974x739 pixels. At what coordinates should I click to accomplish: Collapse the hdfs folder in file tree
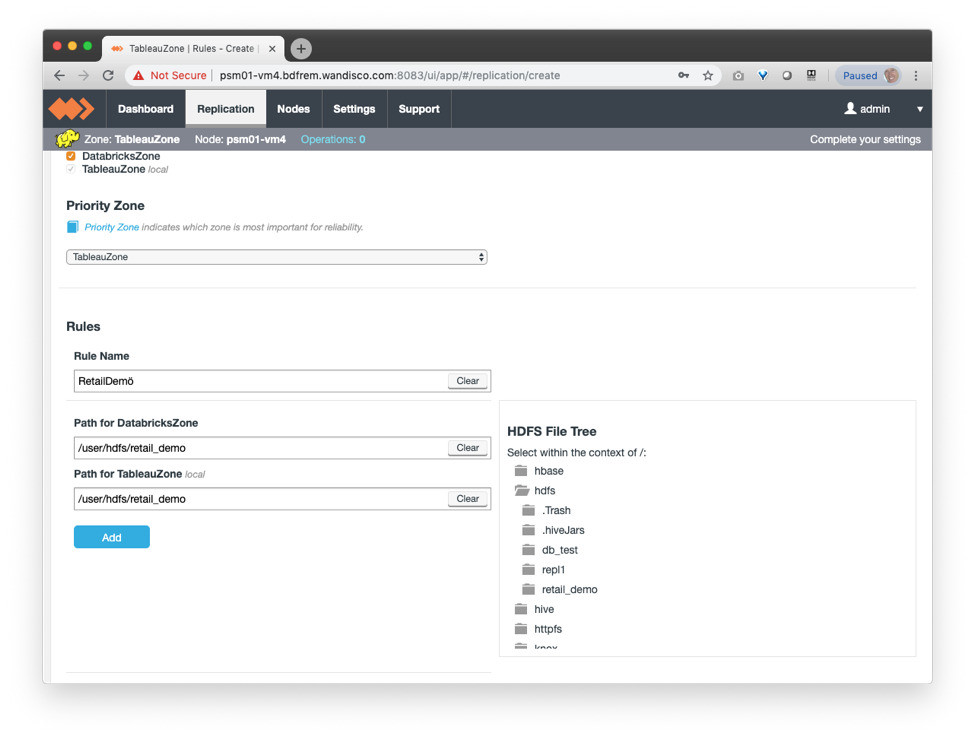(521, 491)
